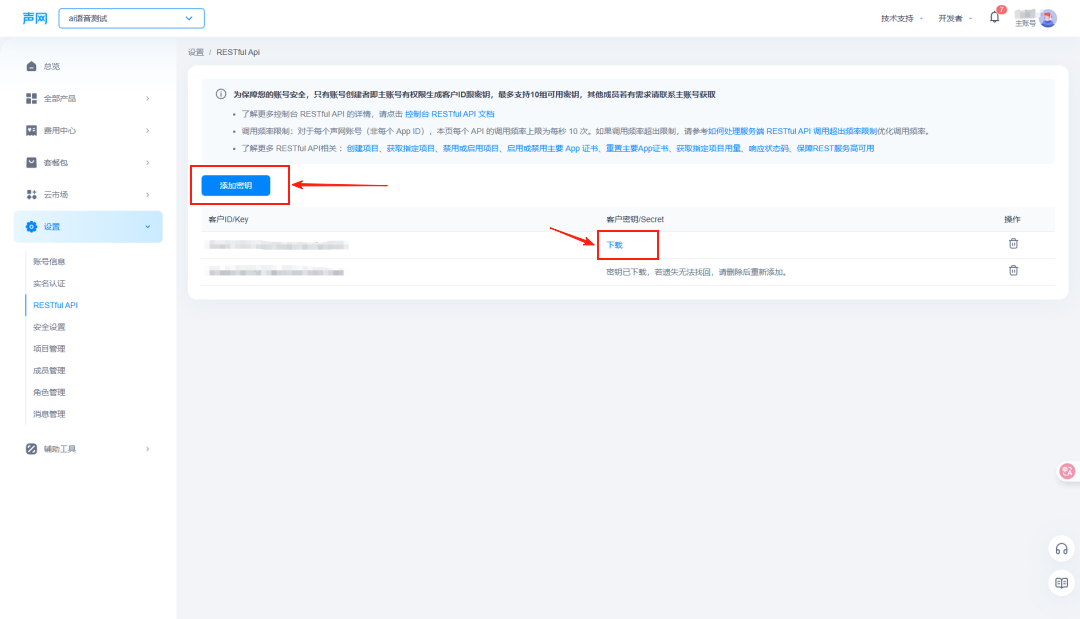Click the 设置 gear icon

point(31,227)
